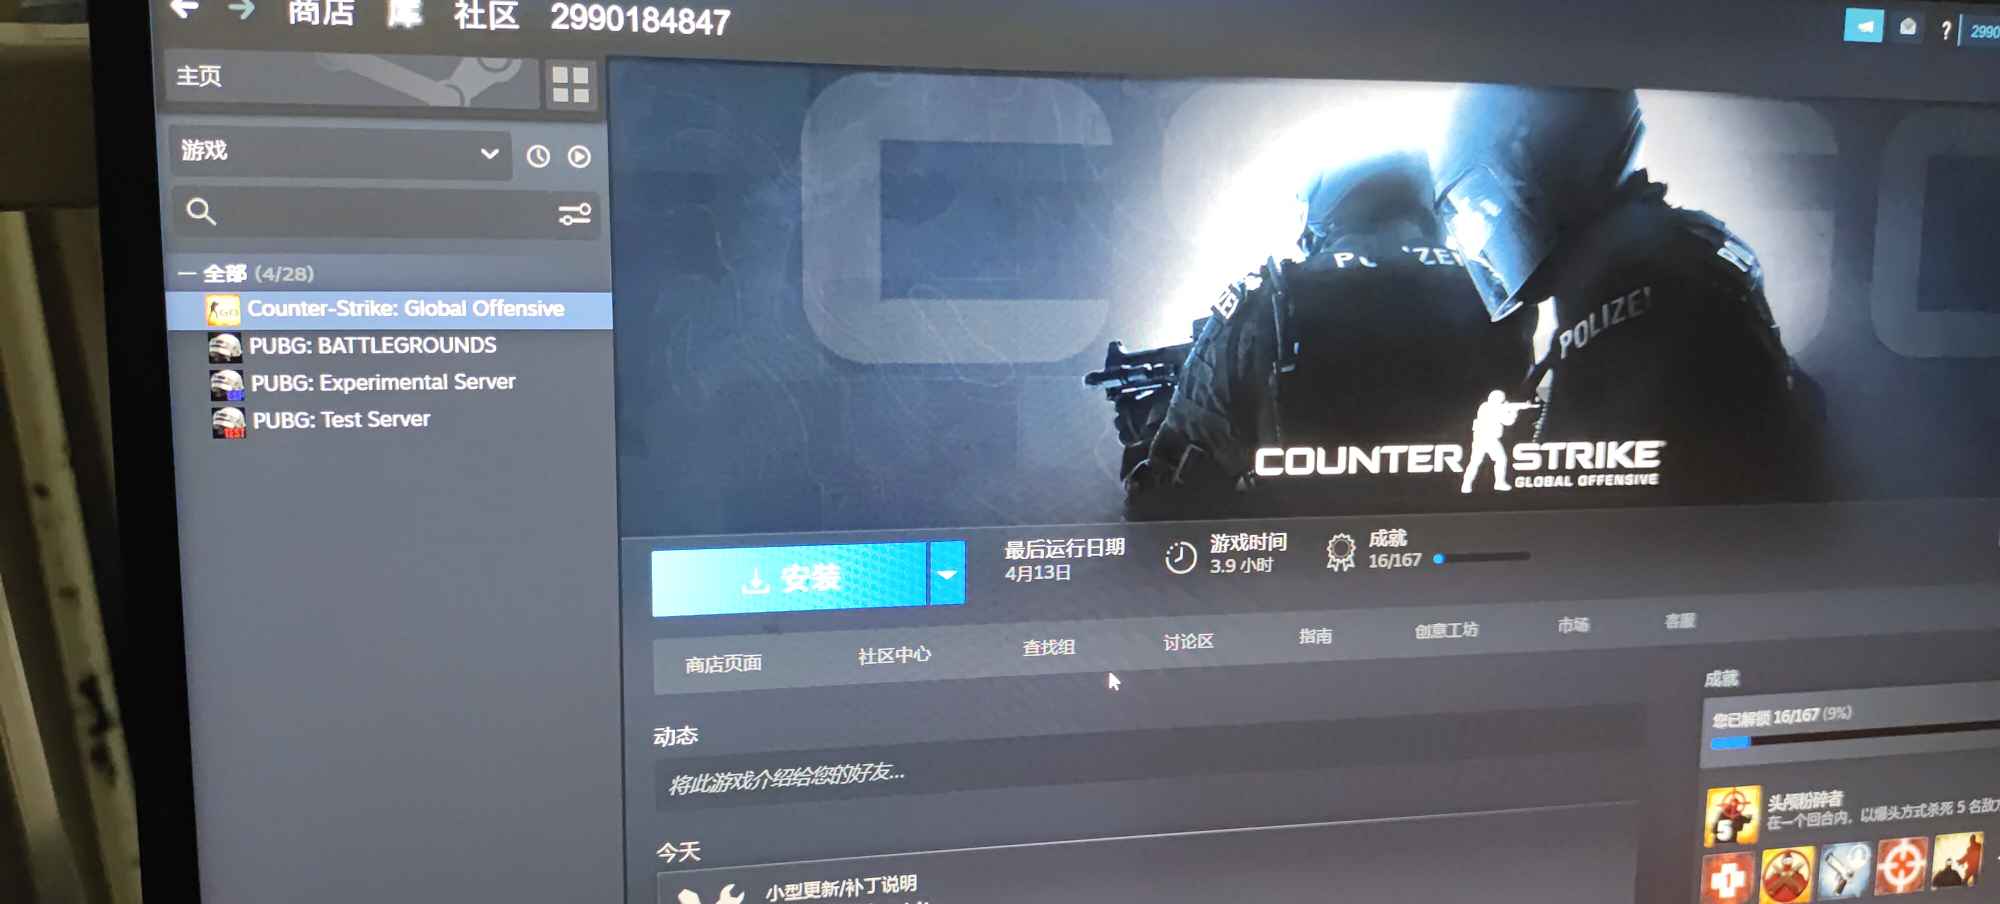Go forward with the right arrow

point(241,10)
